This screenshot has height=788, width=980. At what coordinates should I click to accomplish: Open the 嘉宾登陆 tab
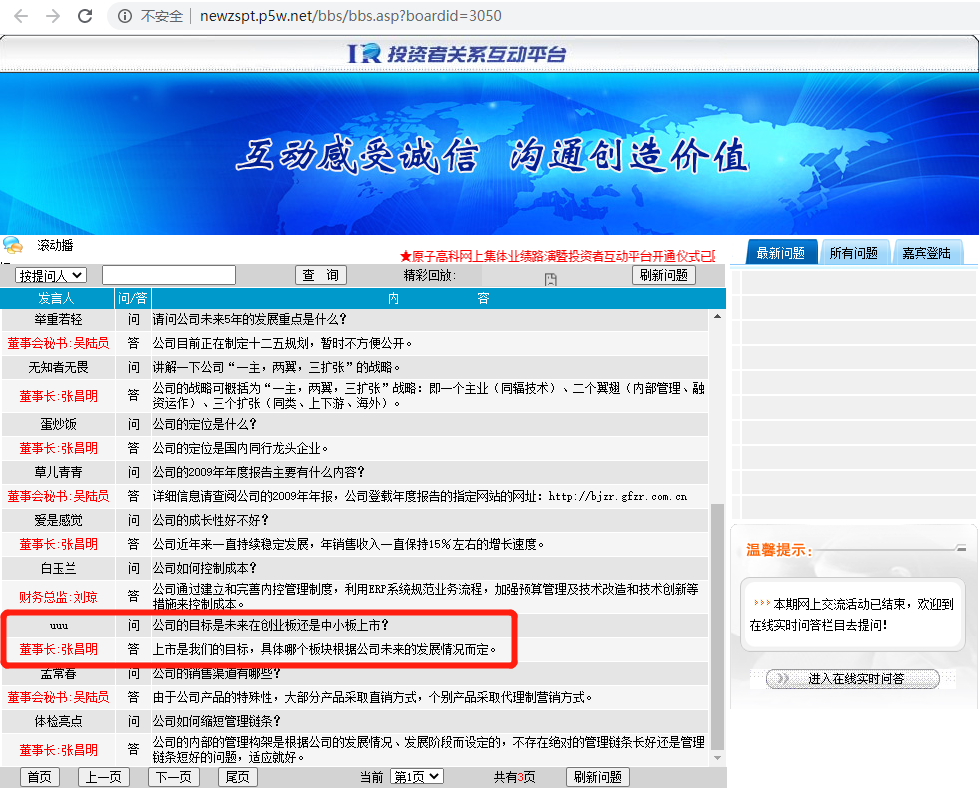pyautogui.click(x=926, y=254)
